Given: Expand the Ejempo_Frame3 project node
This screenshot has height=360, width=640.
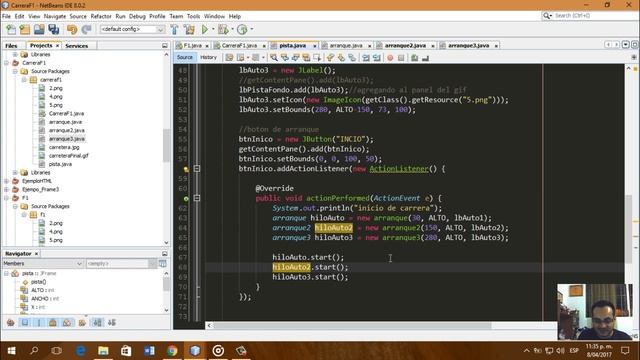Looking at the screenshot, I should pos(7,189).
